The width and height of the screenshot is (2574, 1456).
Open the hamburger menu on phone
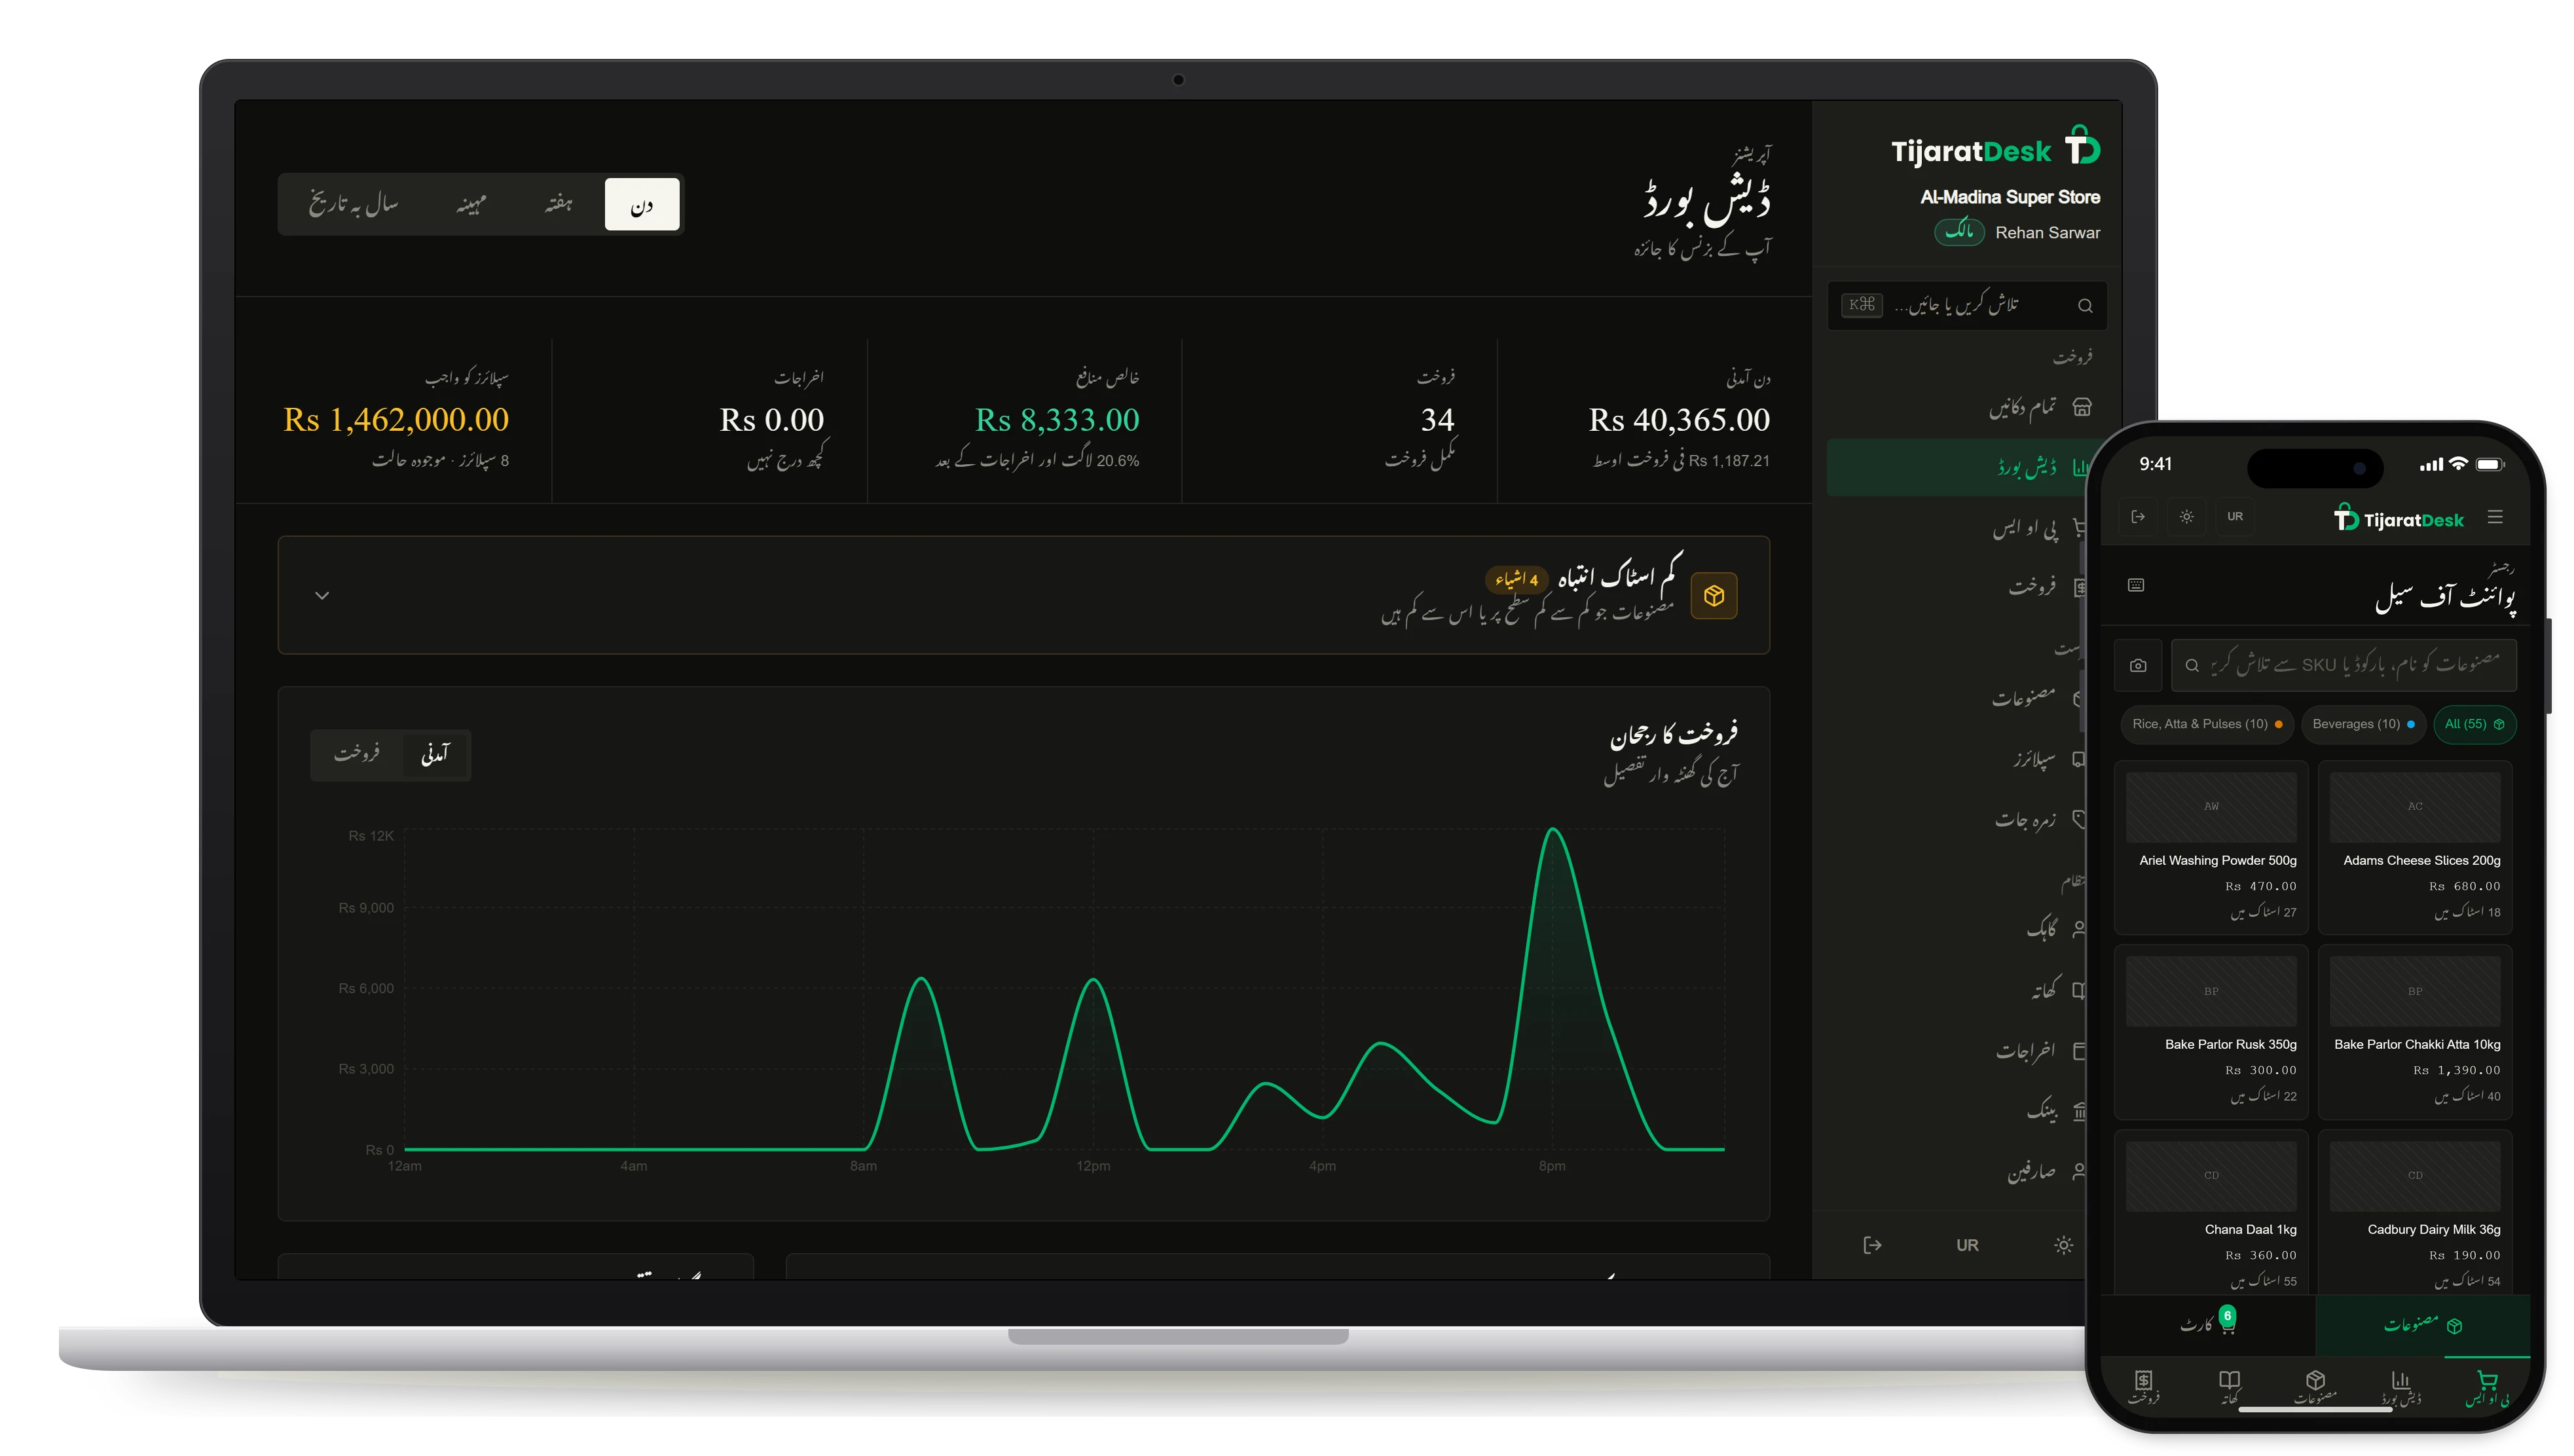tap(2495, 517)
